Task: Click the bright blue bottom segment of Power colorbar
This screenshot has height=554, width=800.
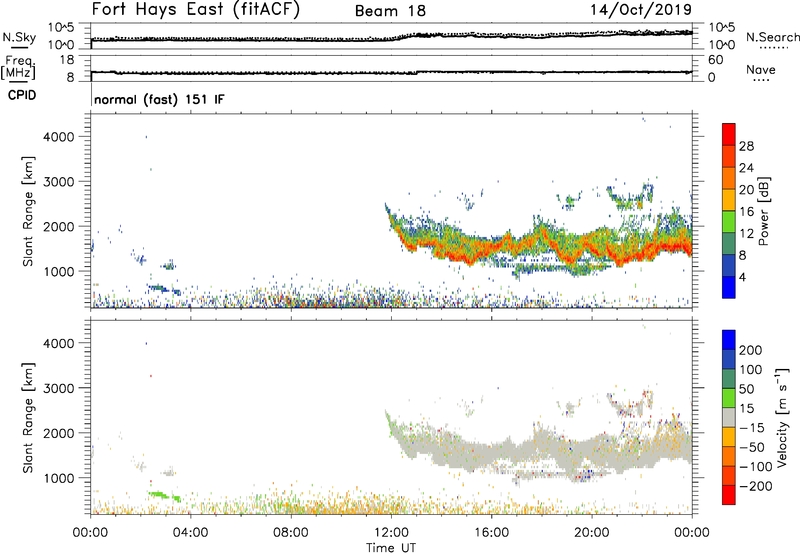Action: tap(729, 287)
